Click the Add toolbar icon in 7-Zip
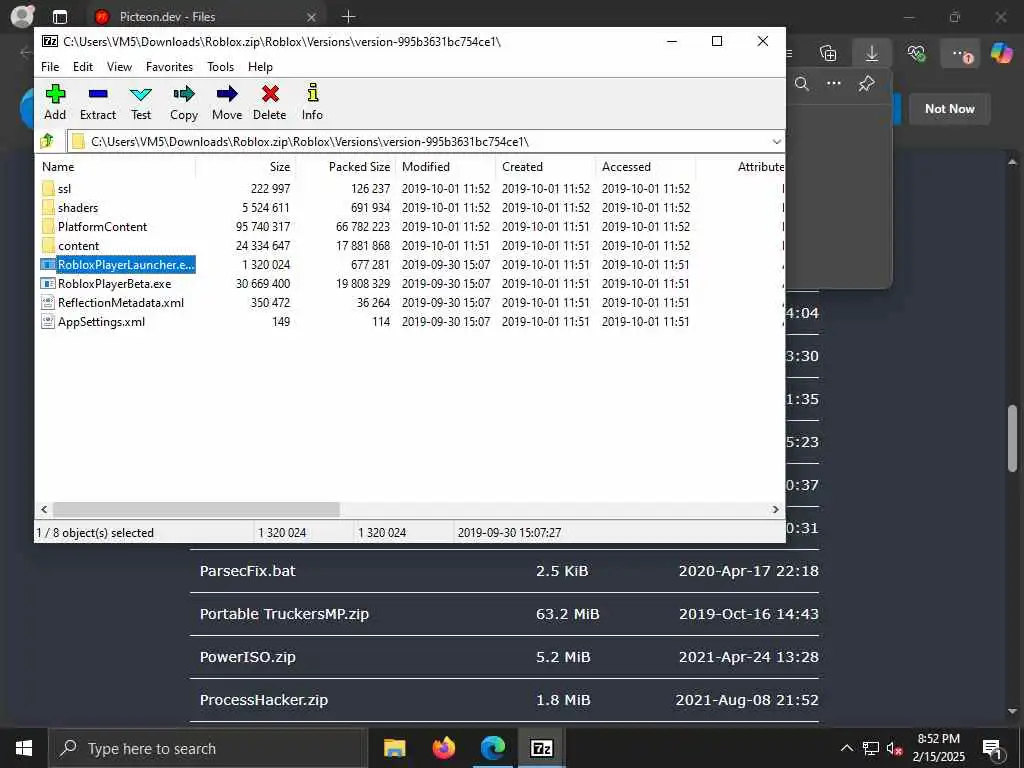Viewport: 1024px width, 768px height. tap(55, 102)
